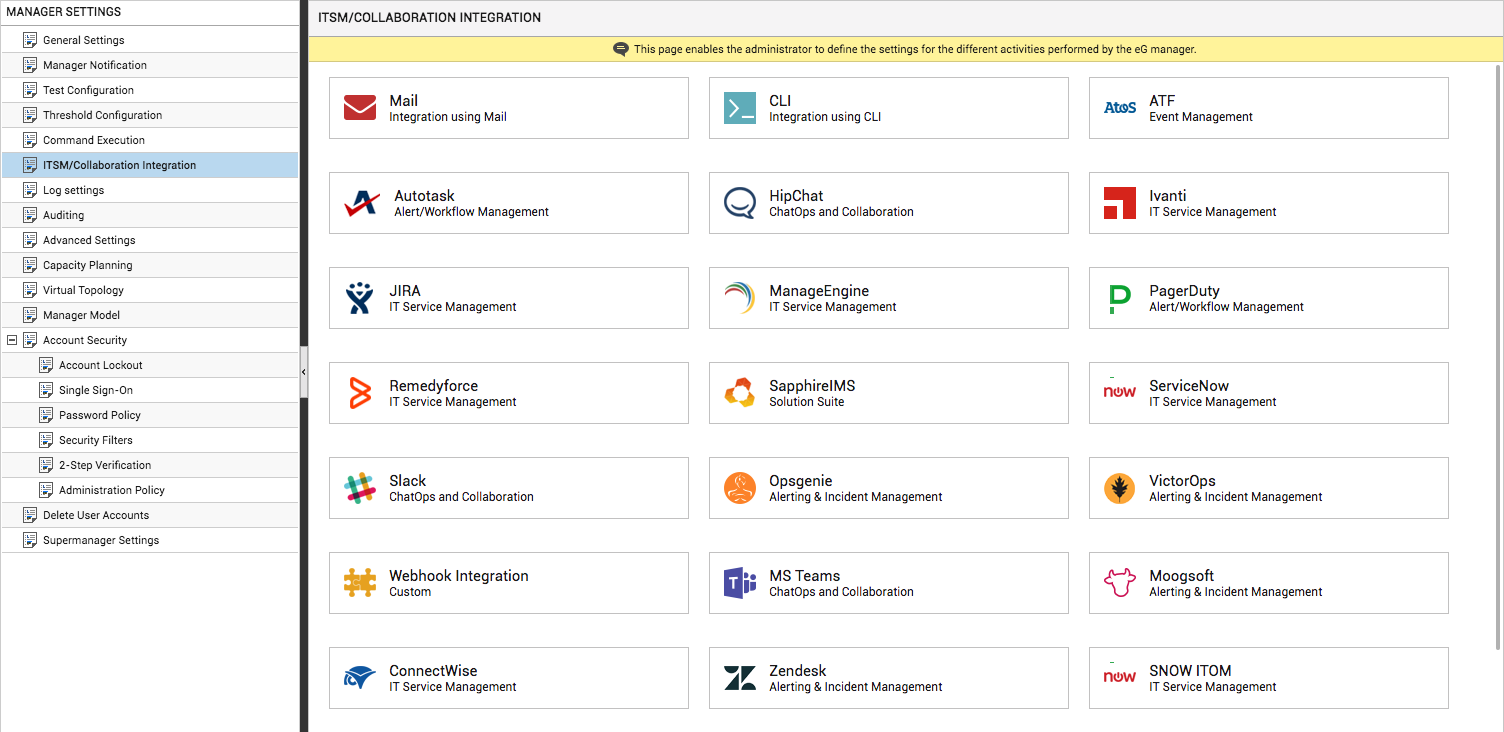Click the JIRA logo icon
Image resolution: width=1504 pixels, height=732 pixels.
[360, 298]
